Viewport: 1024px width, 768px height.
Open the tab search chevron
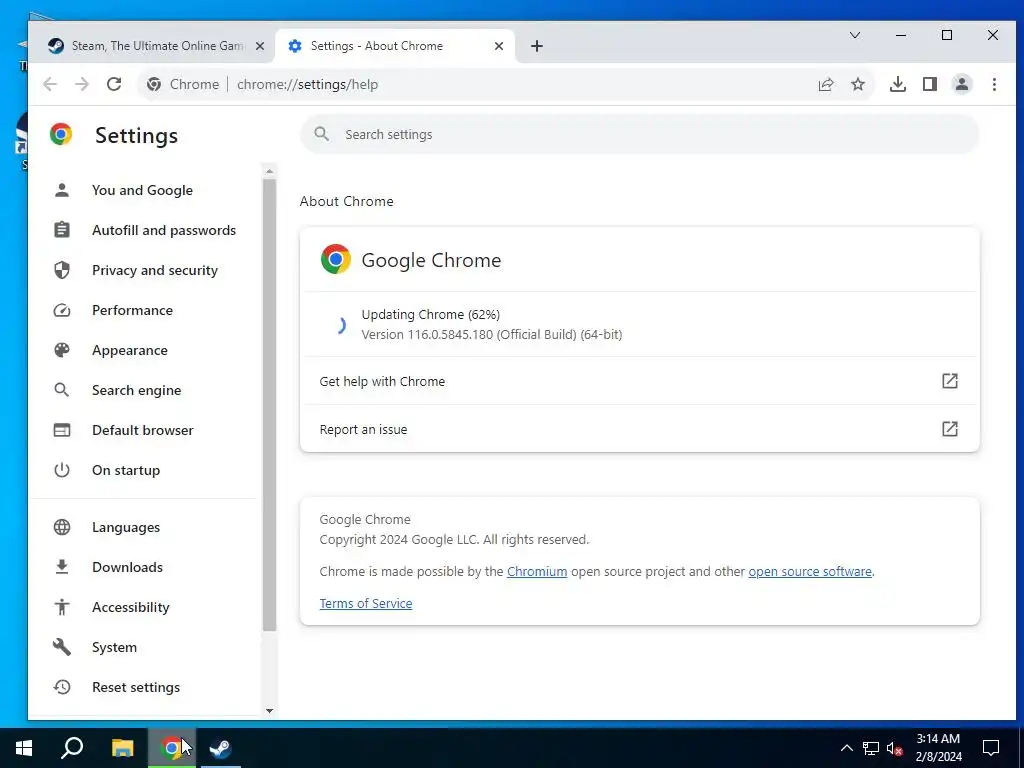coord(854,35)
